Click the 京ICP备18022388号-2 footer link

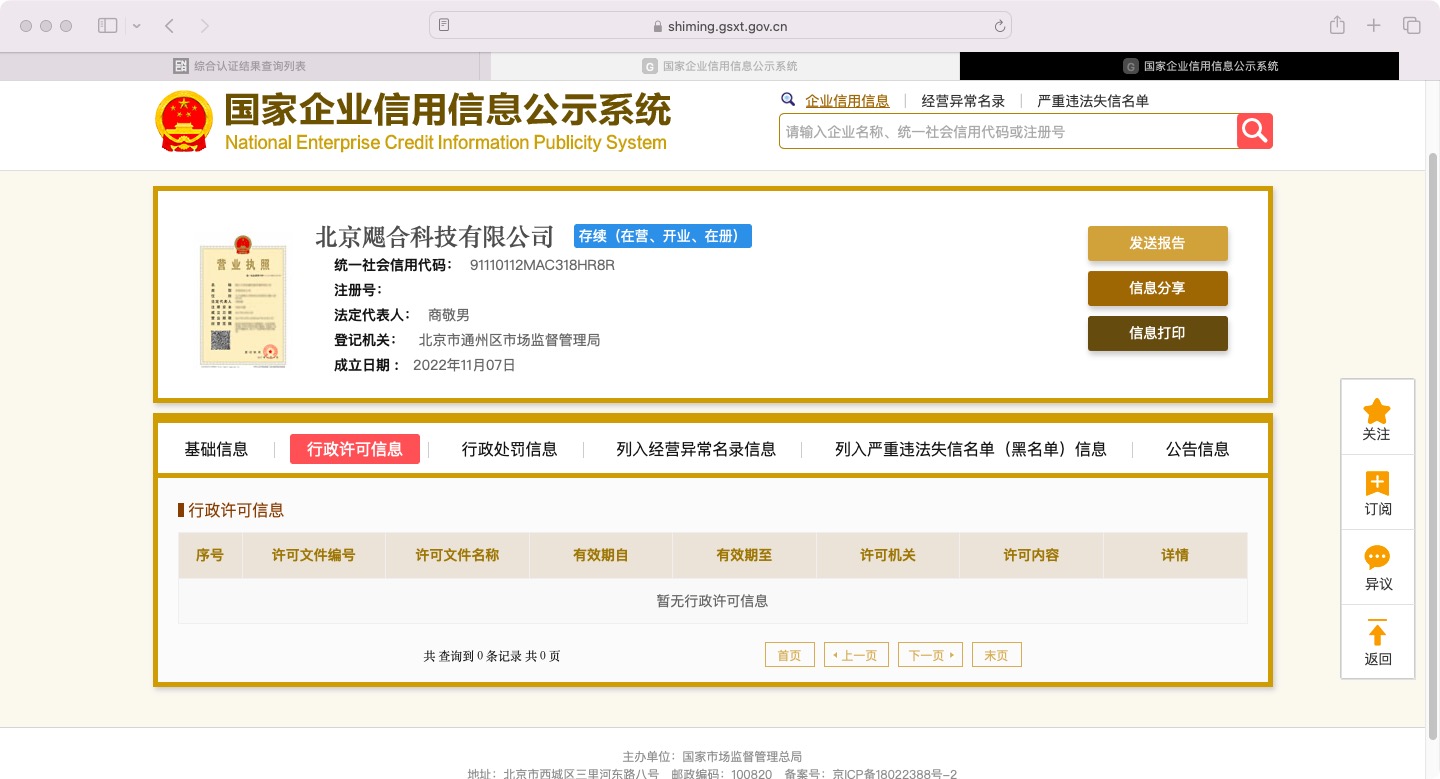click(895, 774)
